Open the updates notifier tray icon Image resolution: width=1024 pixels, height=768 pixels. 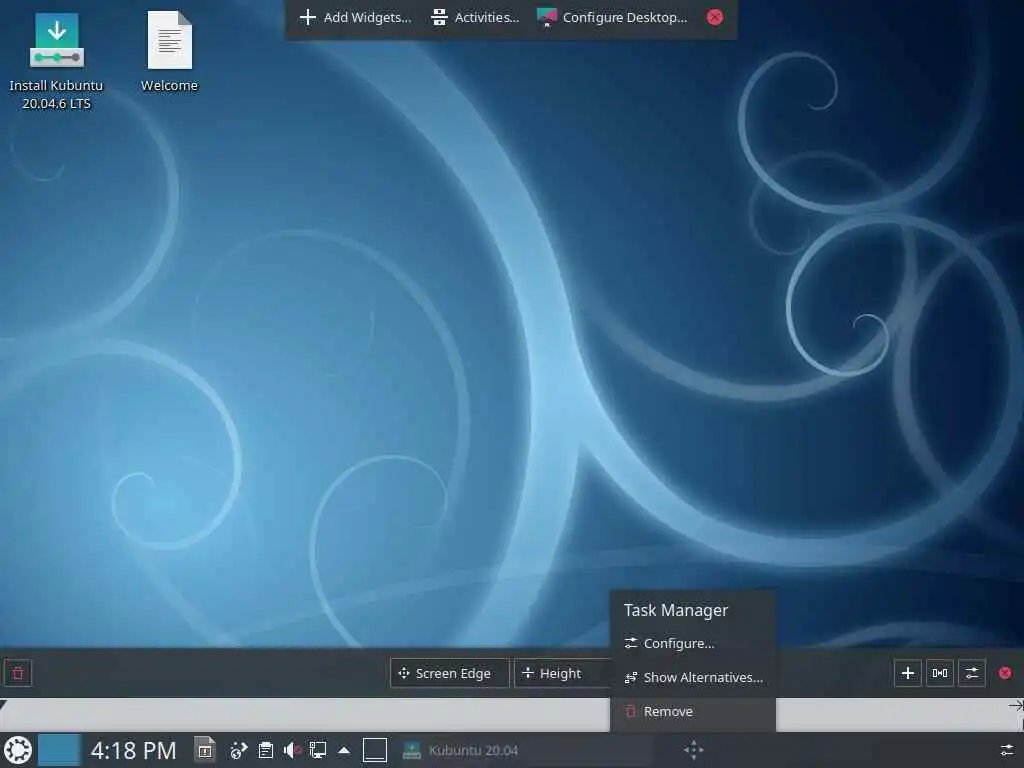point(238,750)
